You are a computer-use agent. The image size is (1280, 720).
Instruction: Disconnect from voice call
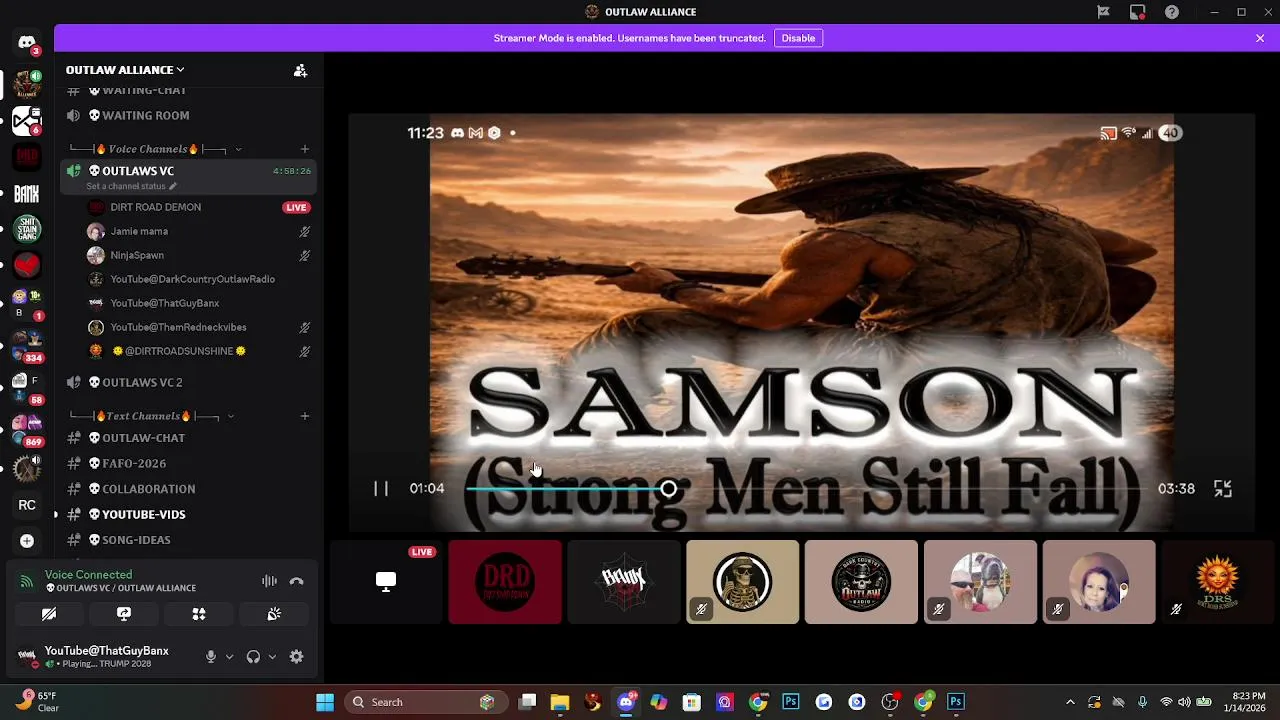tap(296, 581)
